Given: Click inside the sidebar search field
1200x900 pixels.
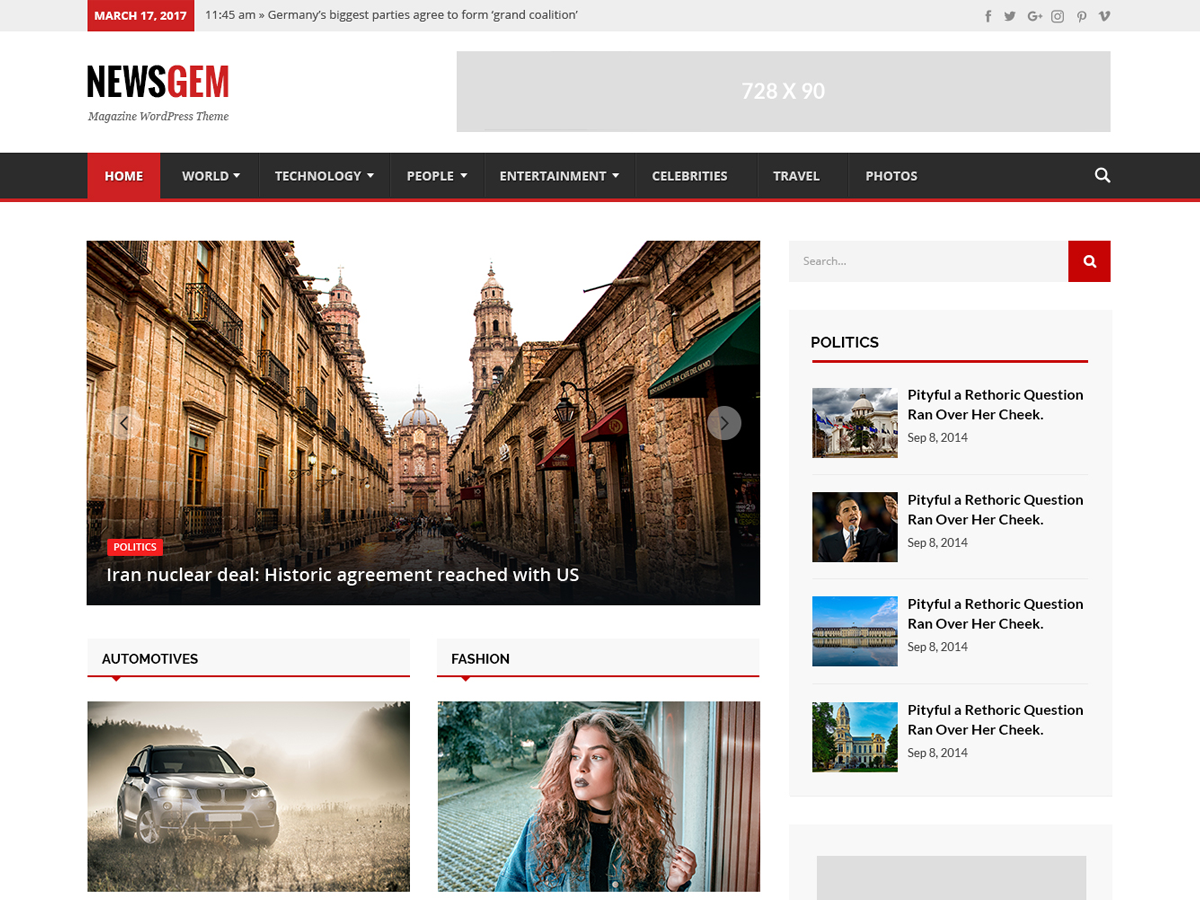Looking at the screenshot, I should (928, 261).
